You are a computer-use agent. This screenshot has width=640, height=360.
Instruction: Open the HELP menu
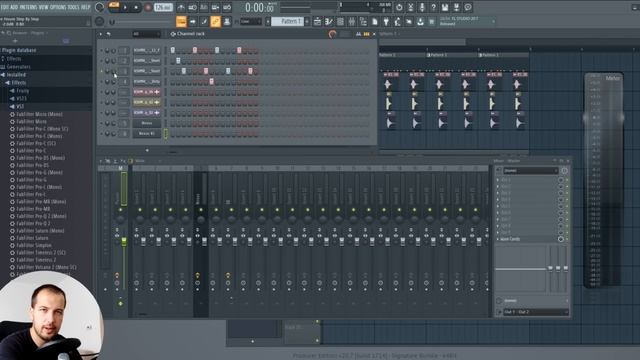click(x=86, y=7)
